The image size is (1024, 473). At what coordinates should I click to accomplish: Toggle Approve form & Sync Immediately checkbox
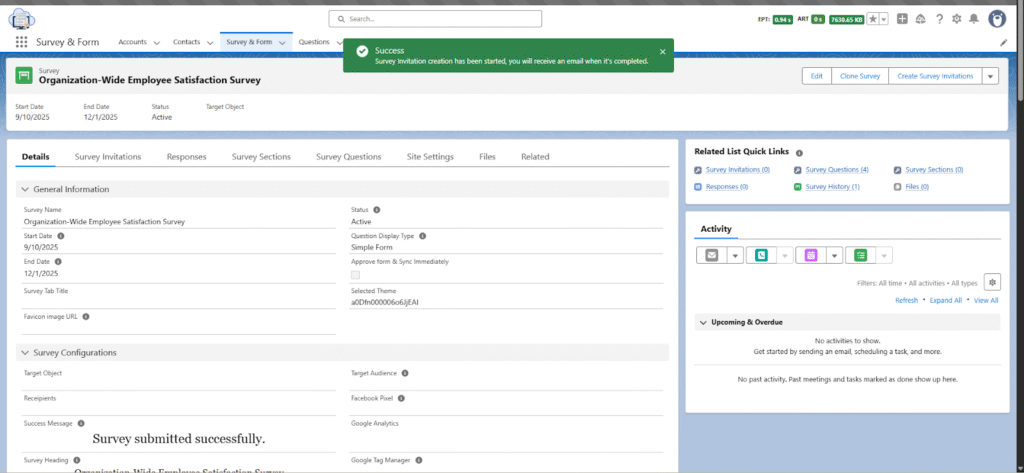[x=356, y=274]
